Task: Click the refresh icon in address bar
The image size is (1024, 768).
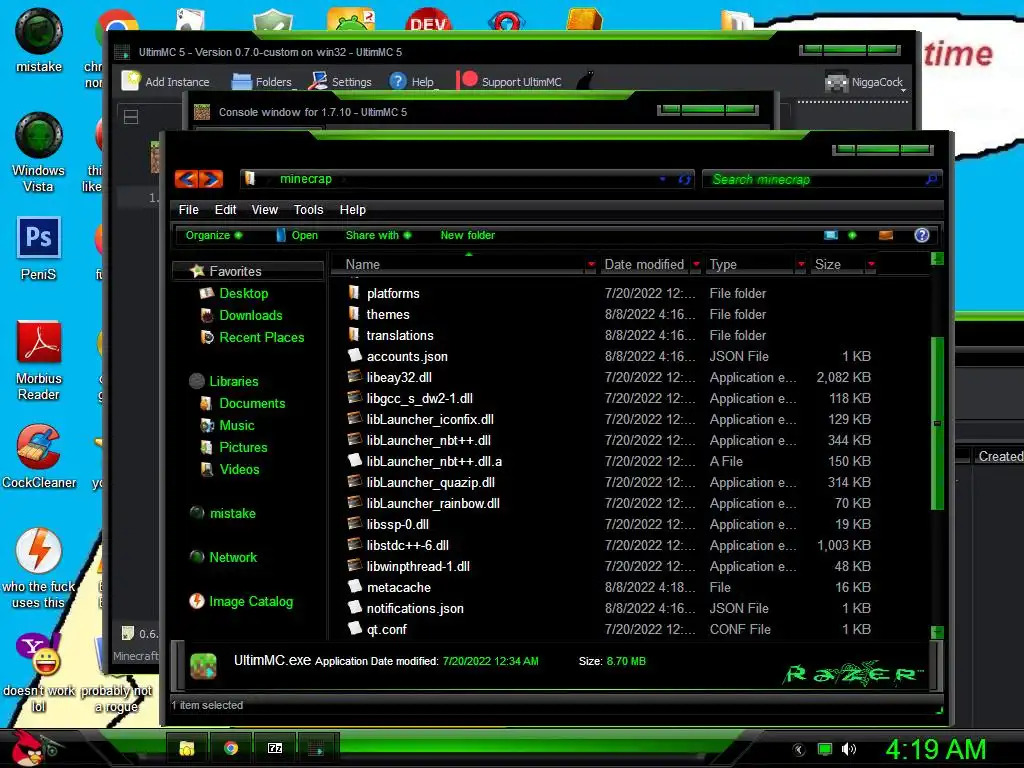Action: (684, 179)
